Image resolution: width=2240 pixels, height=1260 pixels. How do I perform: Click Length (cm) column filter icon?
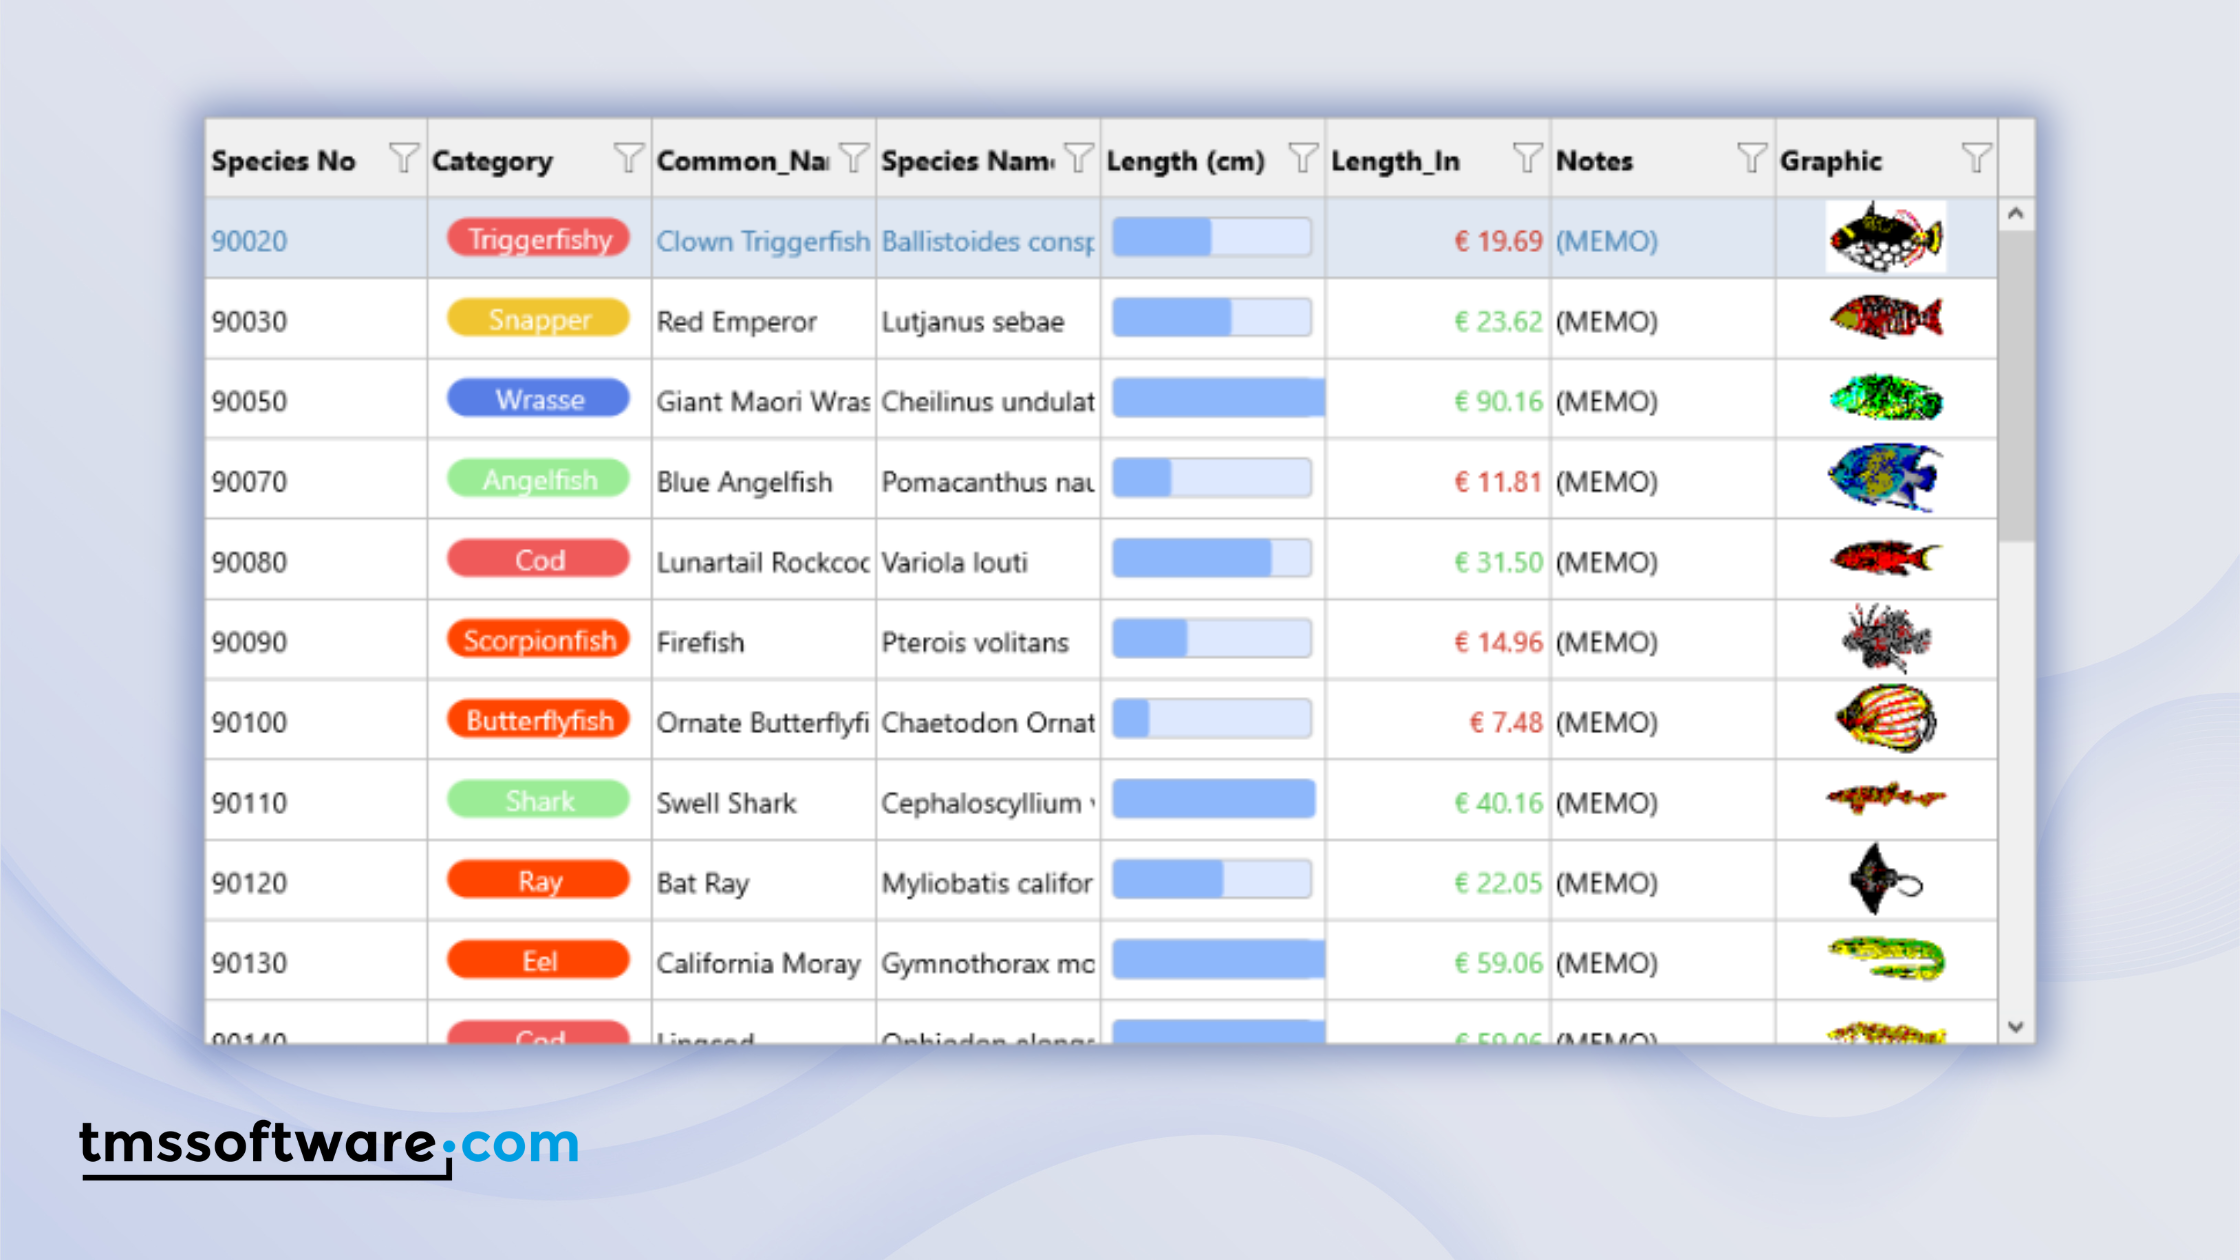tap(1303, 158)
